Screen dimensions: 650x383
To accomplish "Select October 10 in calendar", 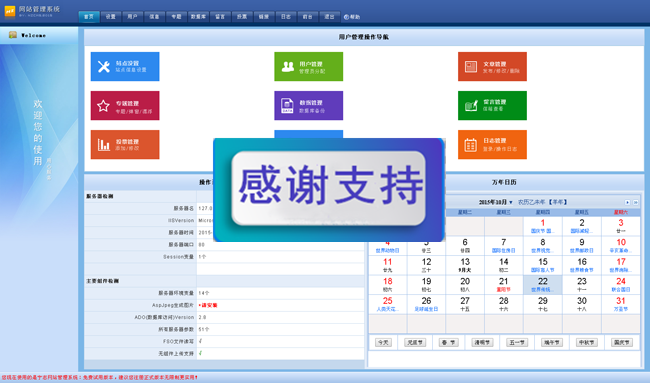I will pyautogui.click(x=621, y=246).
